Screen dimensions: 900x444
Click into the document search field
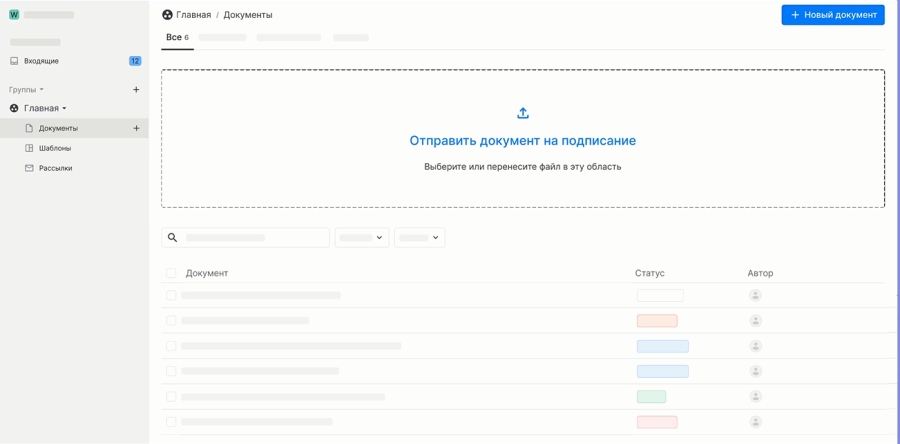pyautogui.click(x=246, y=237)
